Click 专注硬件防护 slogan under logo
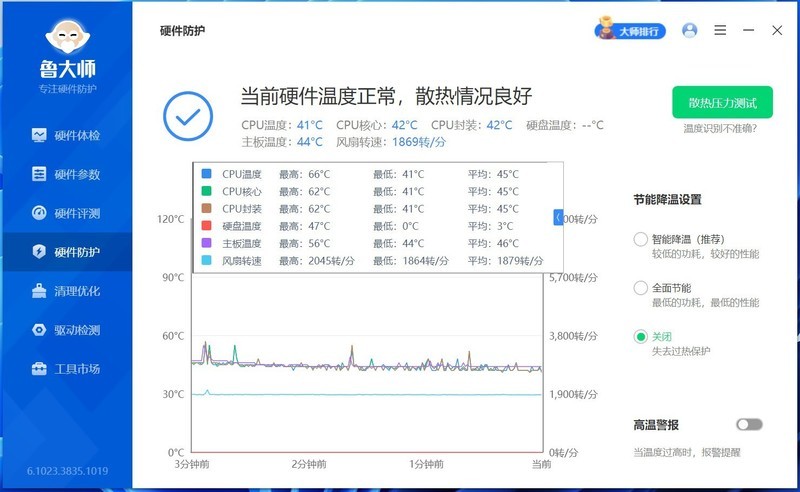This screenshot has width=800, height=492. [67, 89]
